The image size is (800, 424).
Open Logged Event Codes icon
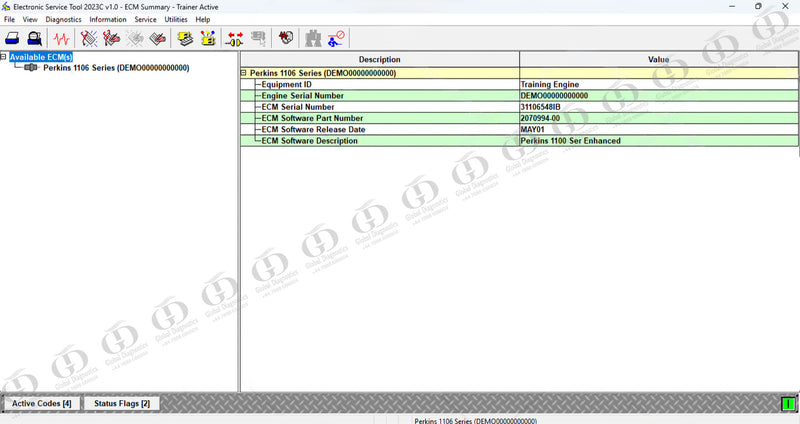158,38
